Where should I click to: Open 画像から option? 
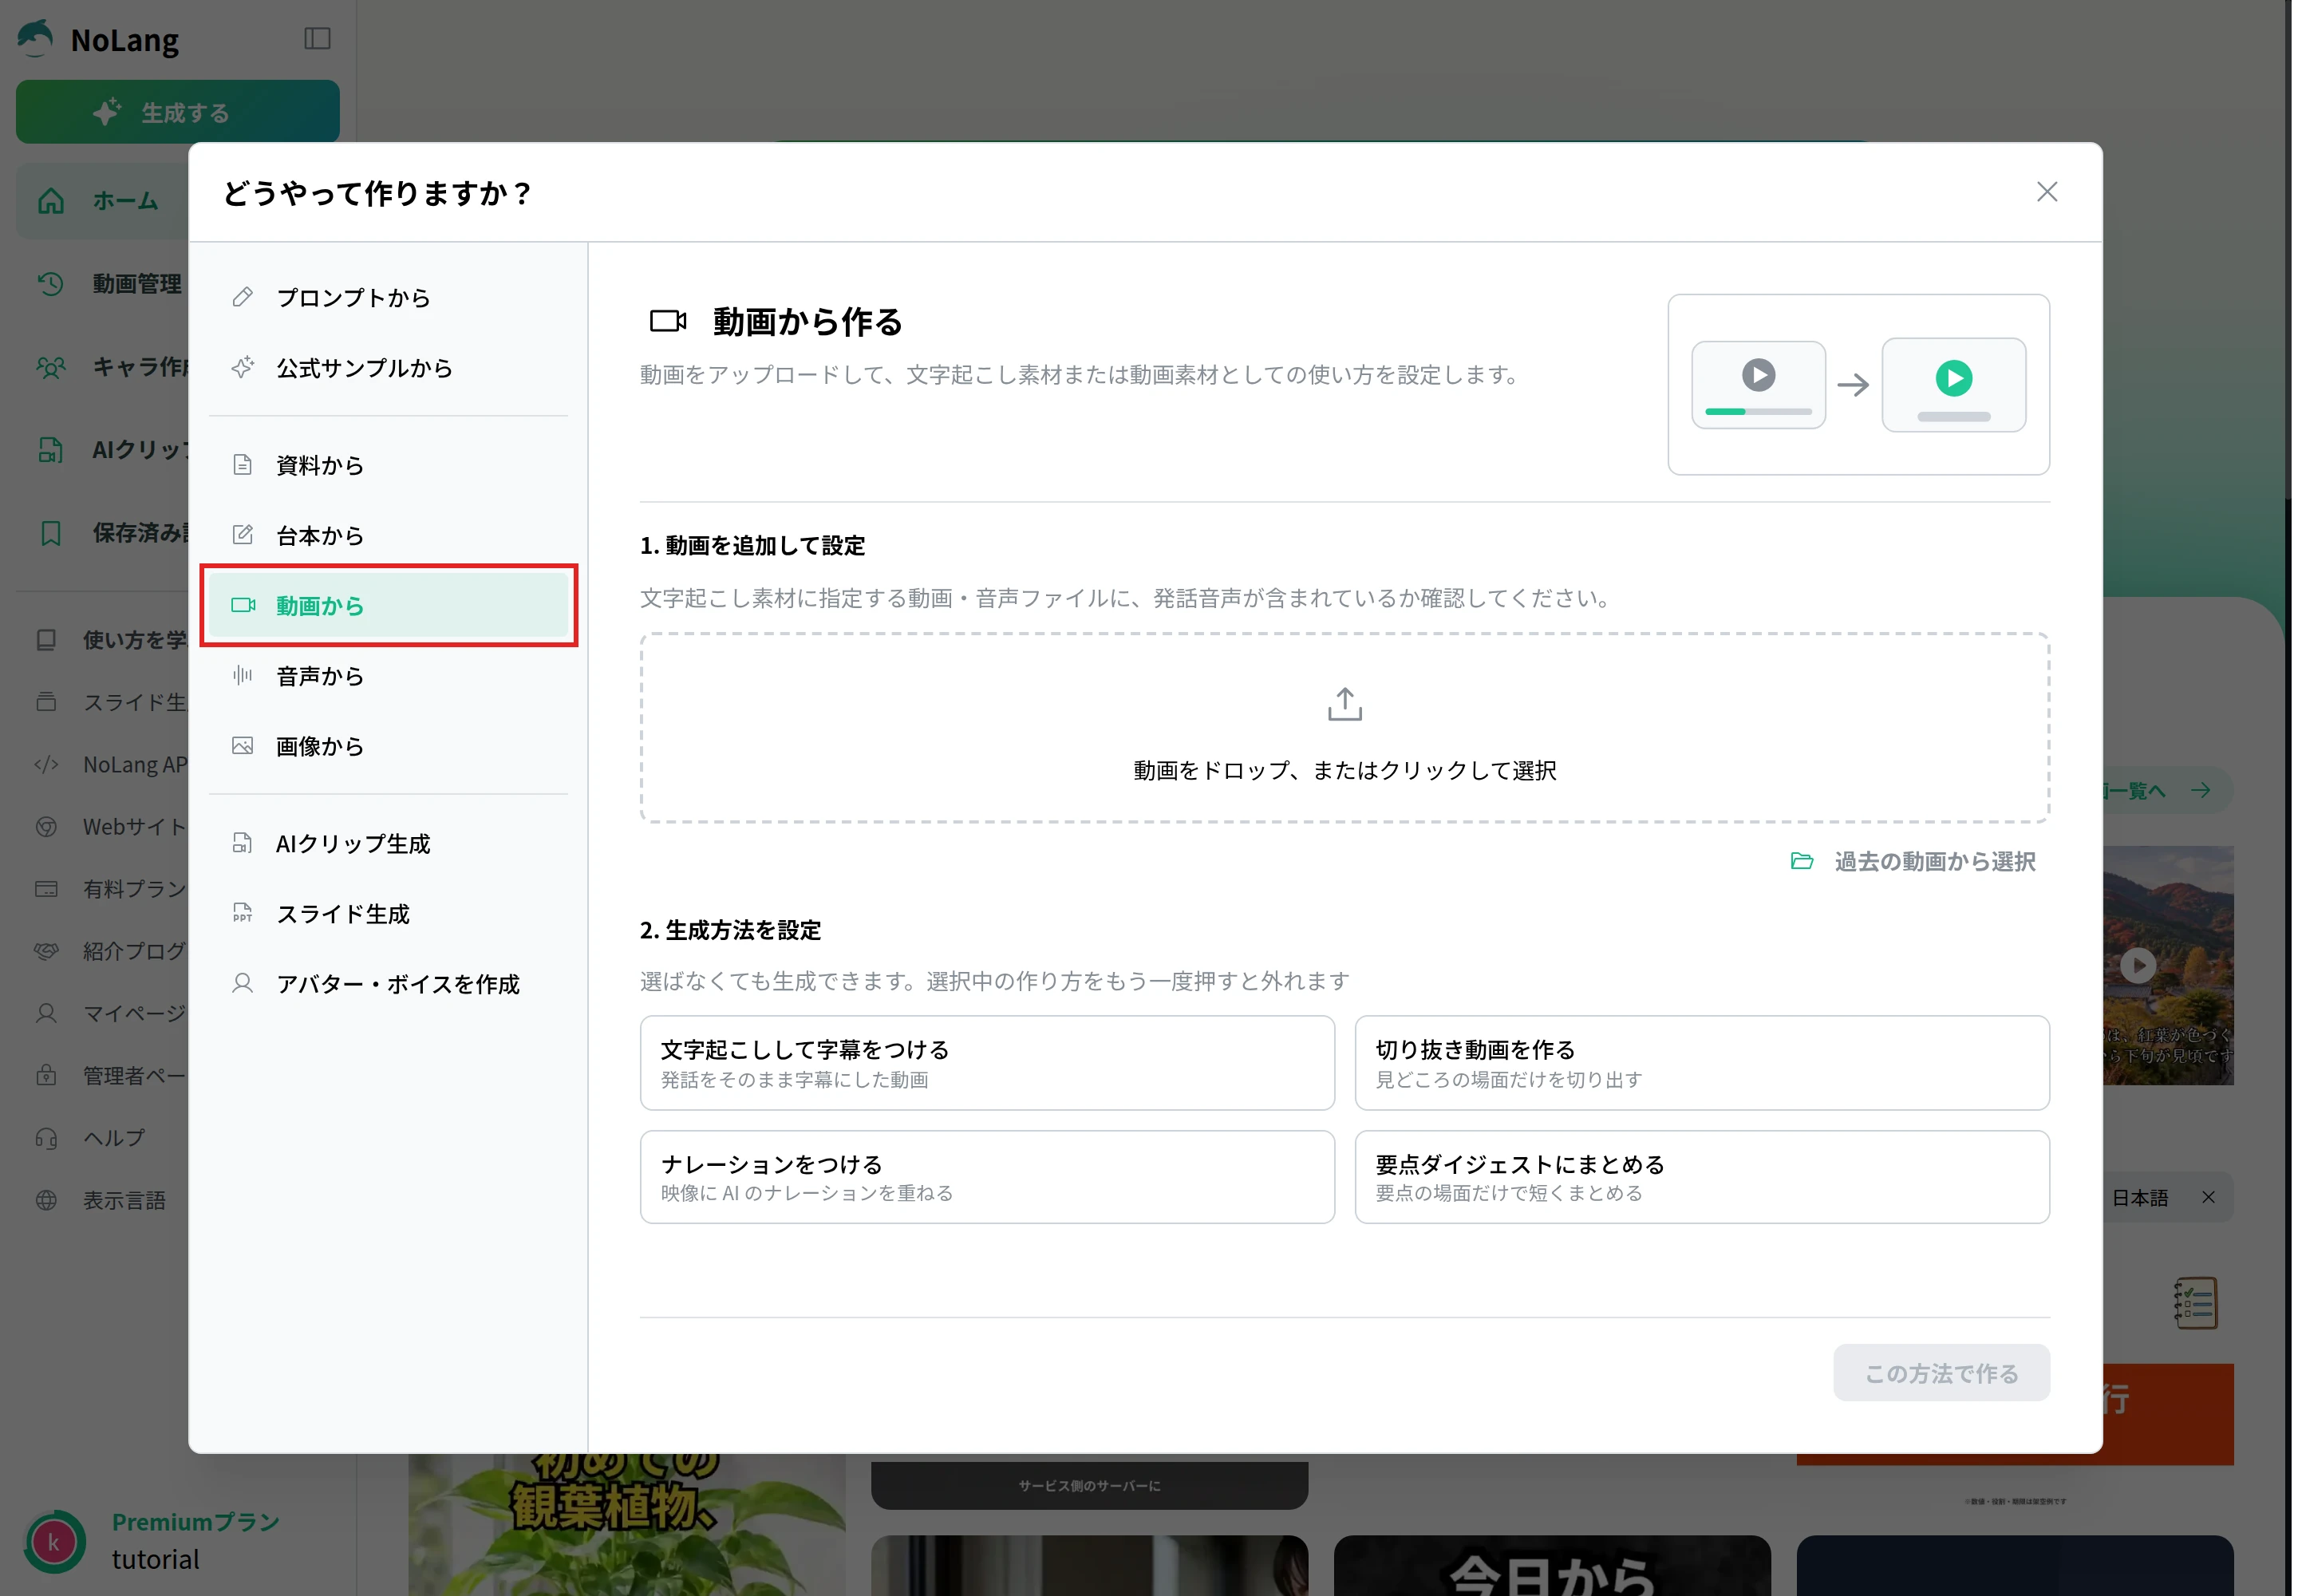coord(388,746)
